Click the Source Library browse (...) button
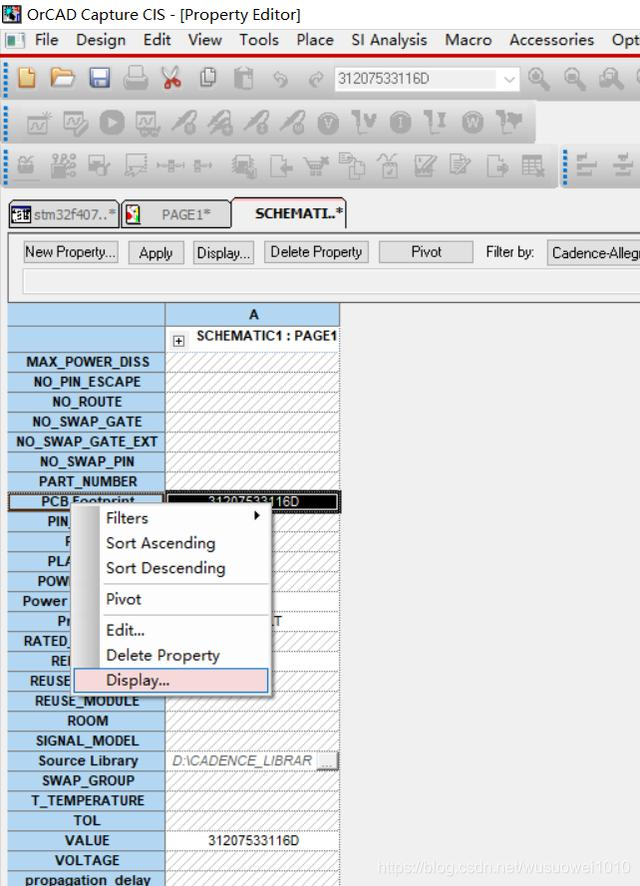Image resolution: width=640 pixels, height=886 pixels. point(327,761)
